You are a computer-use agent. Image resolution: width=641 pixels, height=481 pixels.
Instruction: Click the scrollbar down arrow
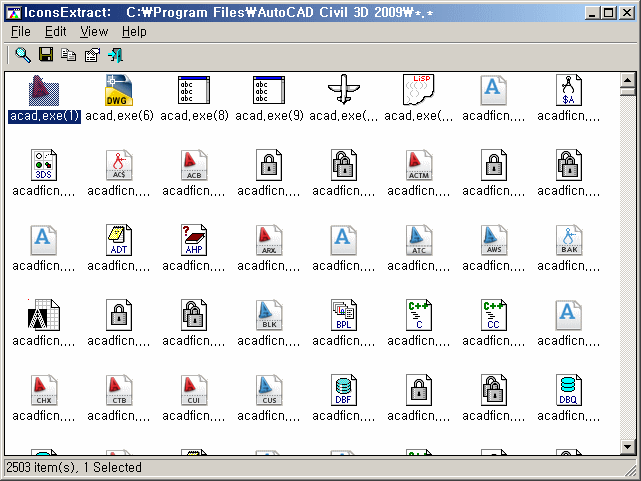pyautogui.click(x=627, y=446)
